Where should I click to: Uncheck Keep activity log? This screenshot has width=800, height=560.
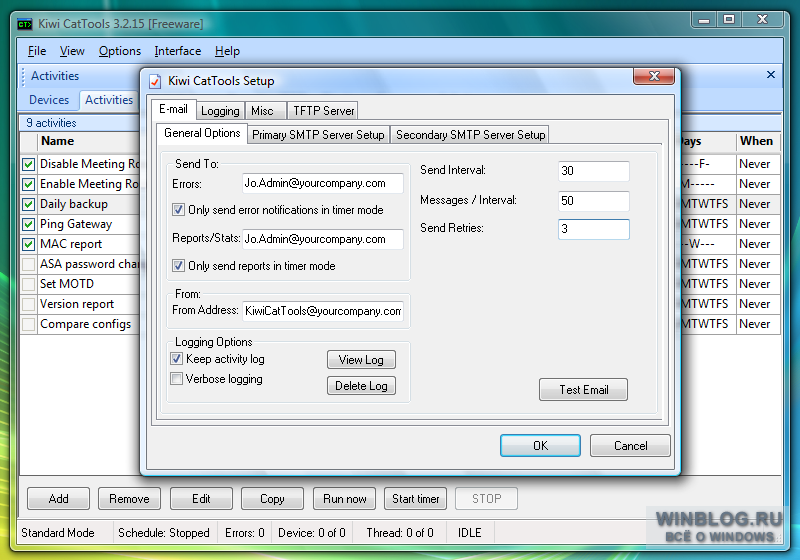[x=177, y=359]
